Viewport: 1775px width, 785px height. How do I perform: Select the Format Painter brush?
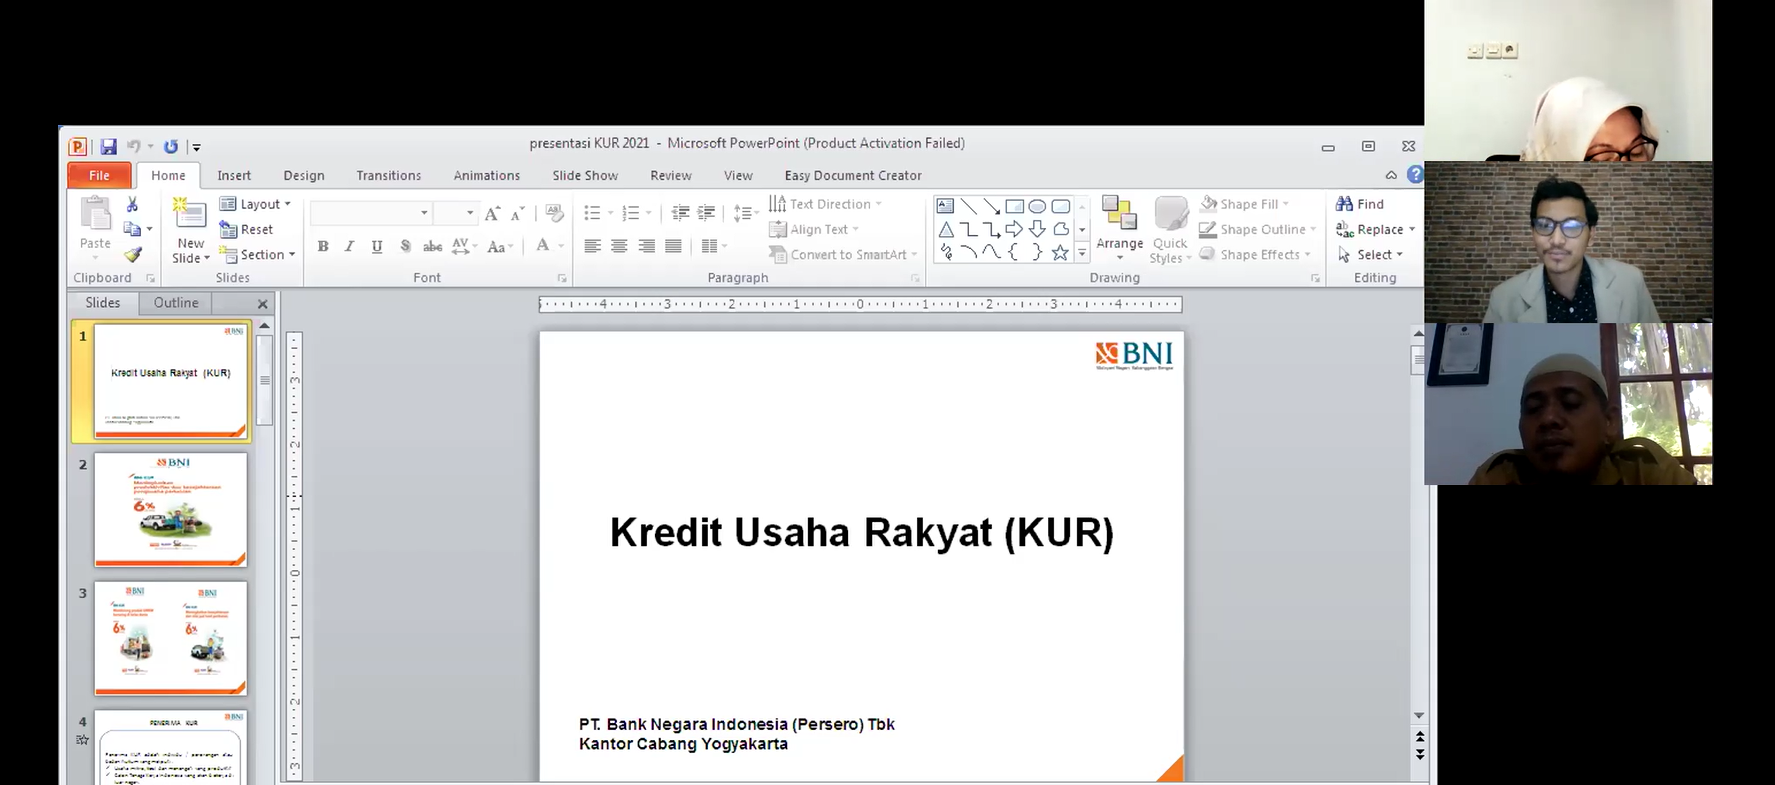(x=132, y=255)
